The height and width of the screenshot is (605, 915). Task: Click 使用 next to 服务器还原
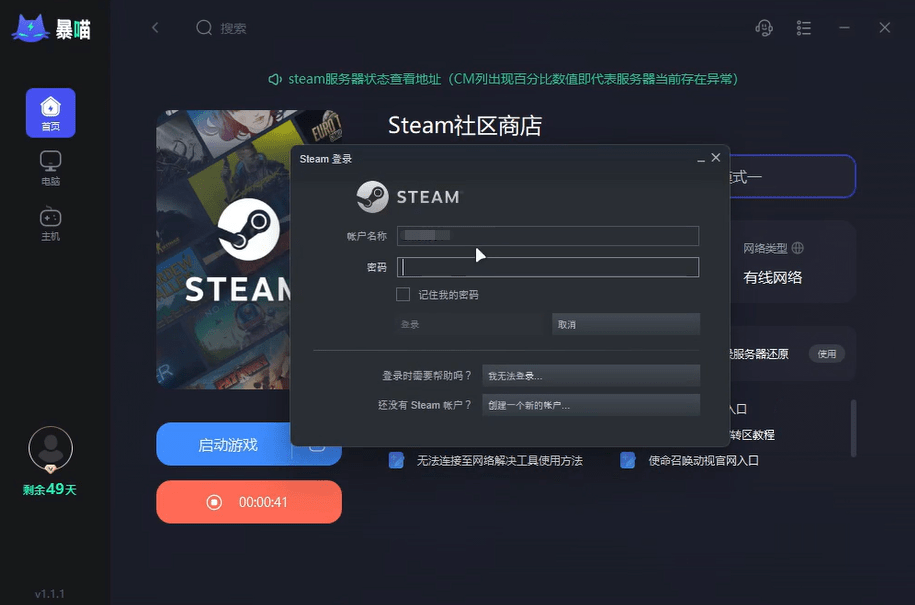pos(827,353)
